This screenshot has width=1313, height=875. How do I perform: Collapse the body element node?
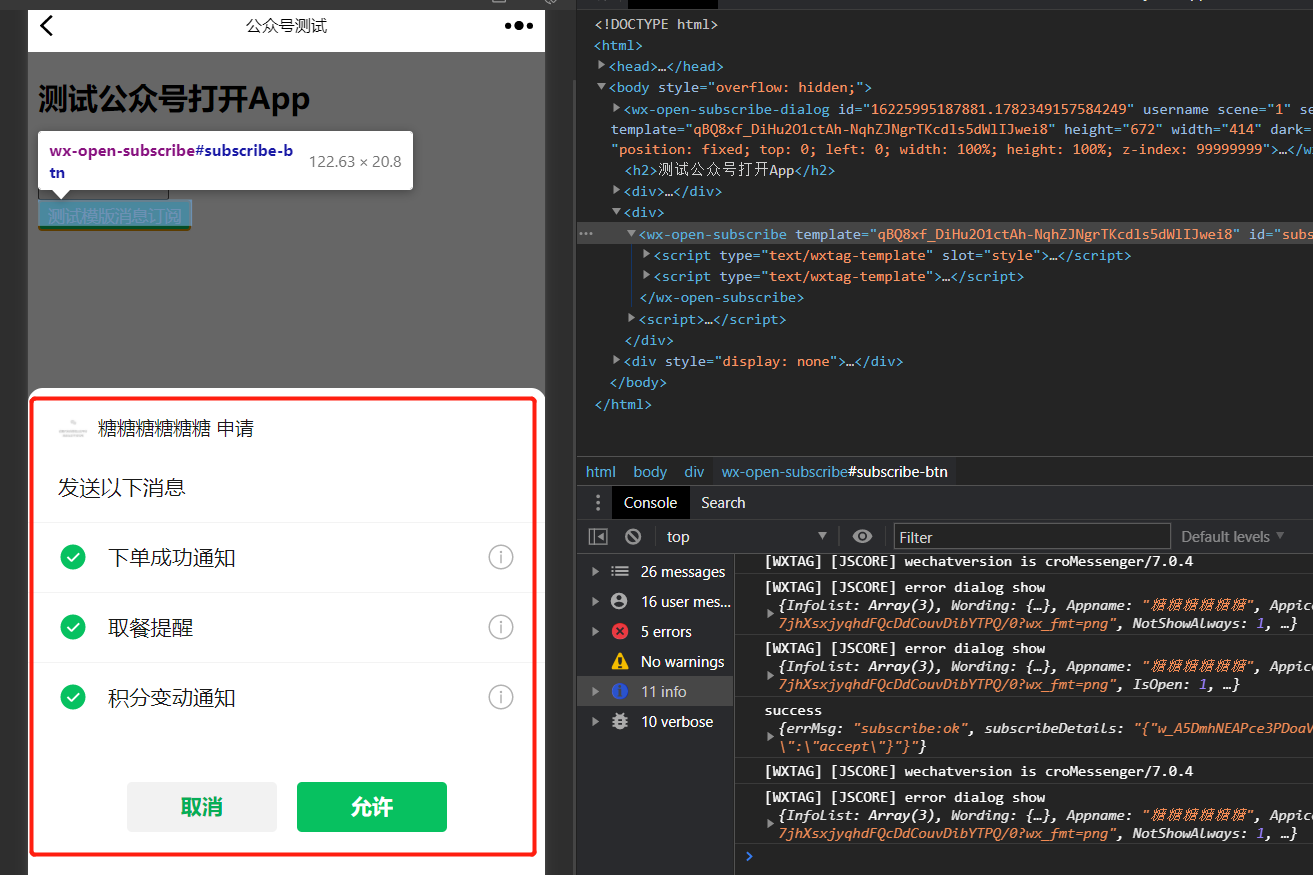pyautogui.click(x=602, y=87)
